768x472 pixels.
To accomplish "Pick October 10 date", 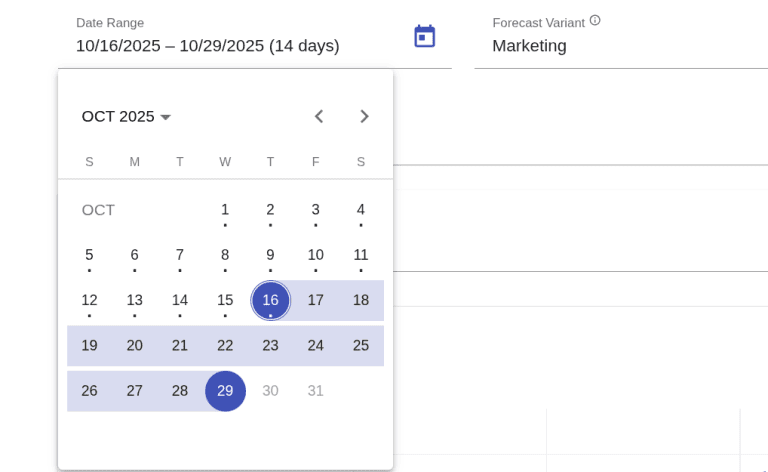I will pos(315,255).
